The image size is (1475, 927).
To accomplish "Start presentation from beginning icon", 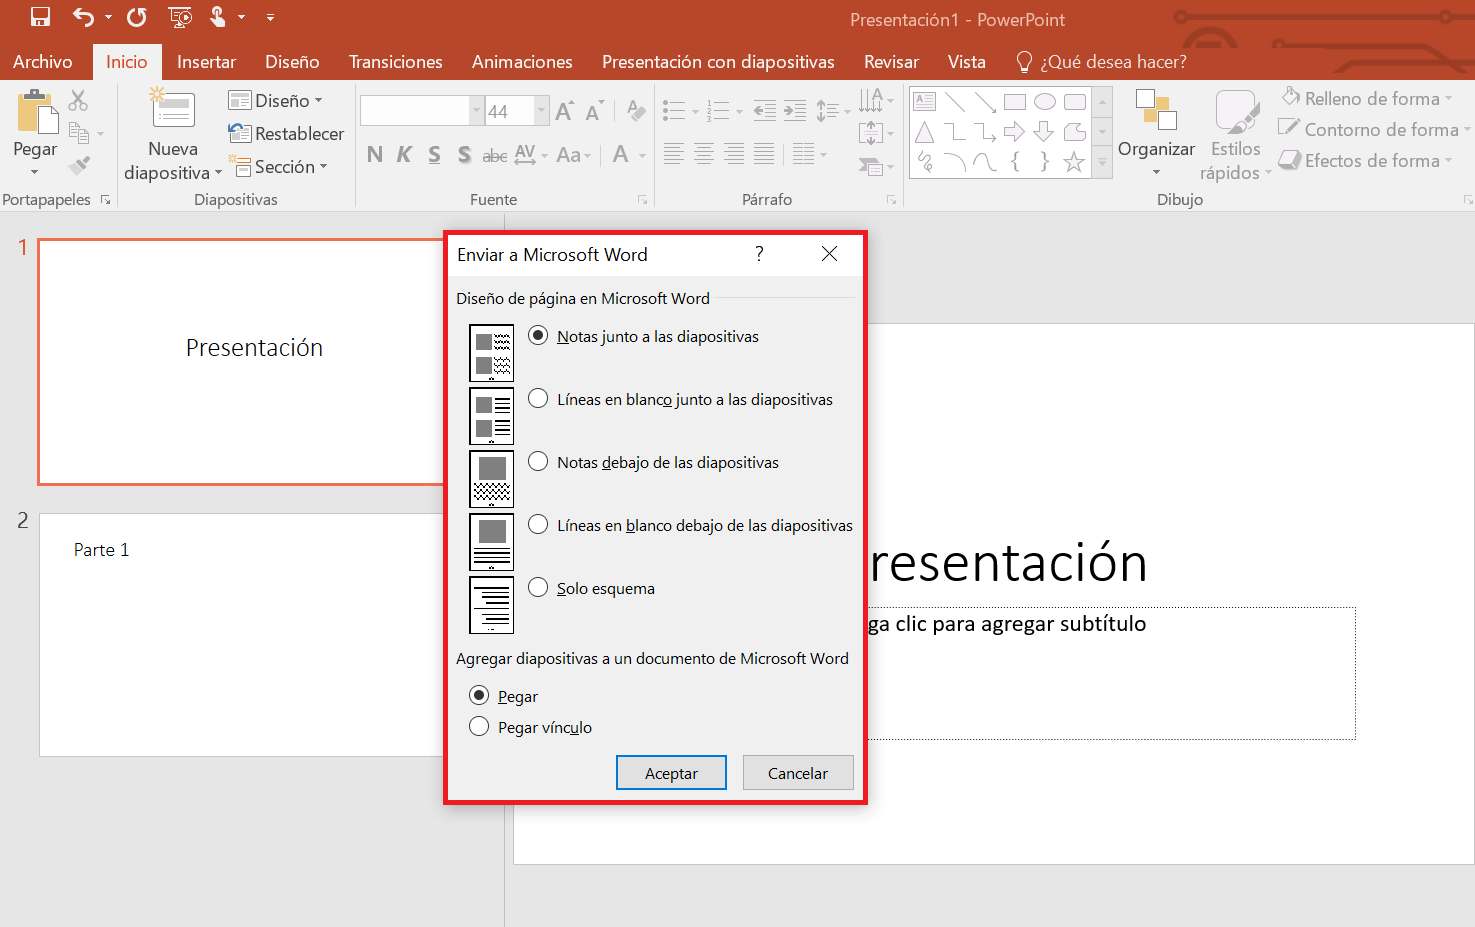I will [x=180, y=17].
